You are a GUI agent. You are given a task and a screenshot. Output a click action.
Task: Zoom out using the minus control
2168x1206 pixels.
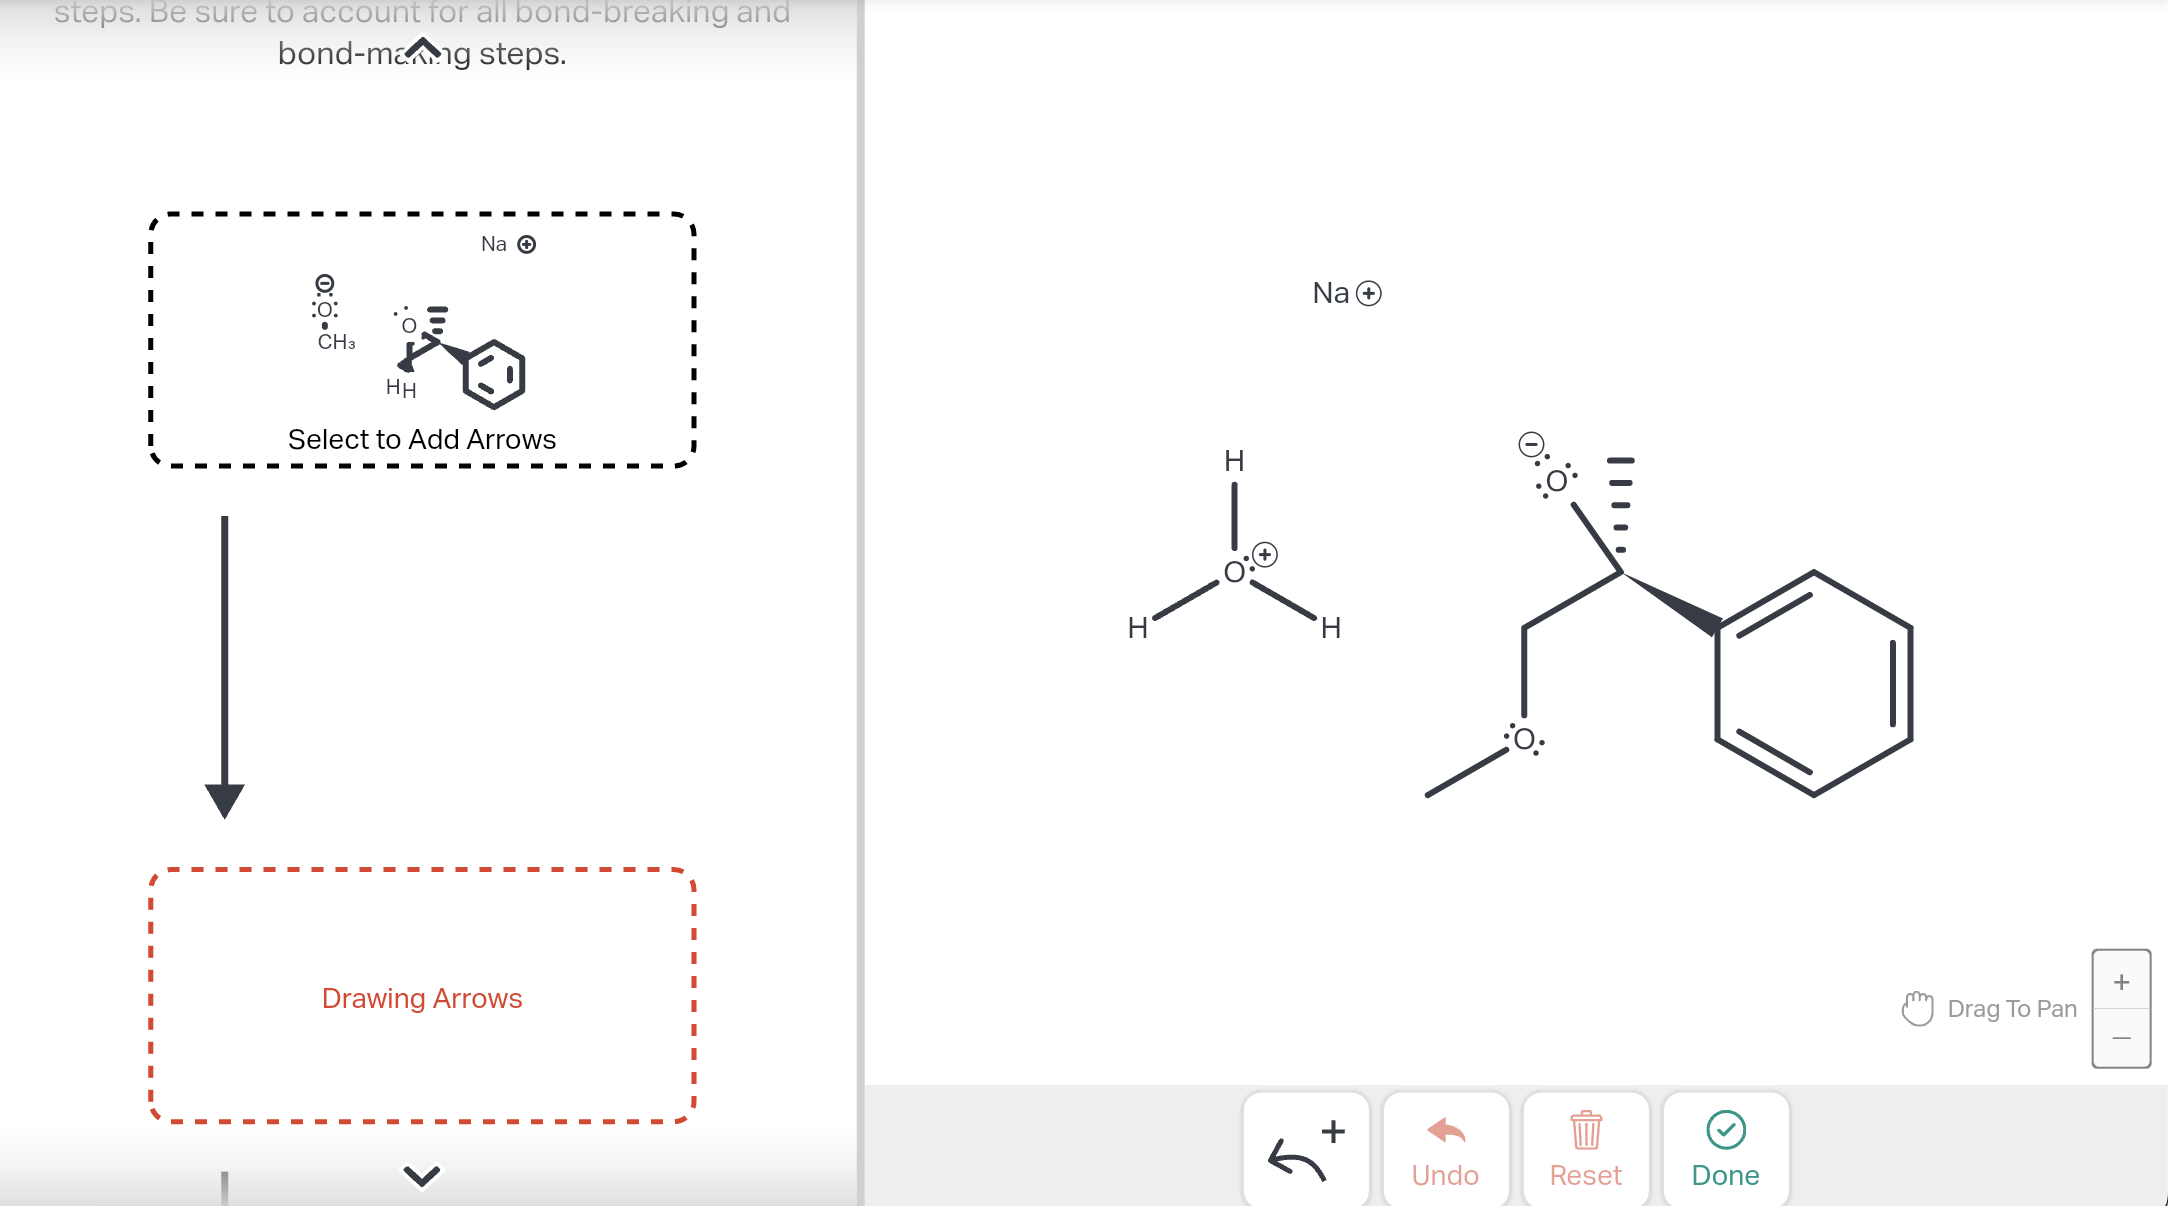tap(2121, 1037)
